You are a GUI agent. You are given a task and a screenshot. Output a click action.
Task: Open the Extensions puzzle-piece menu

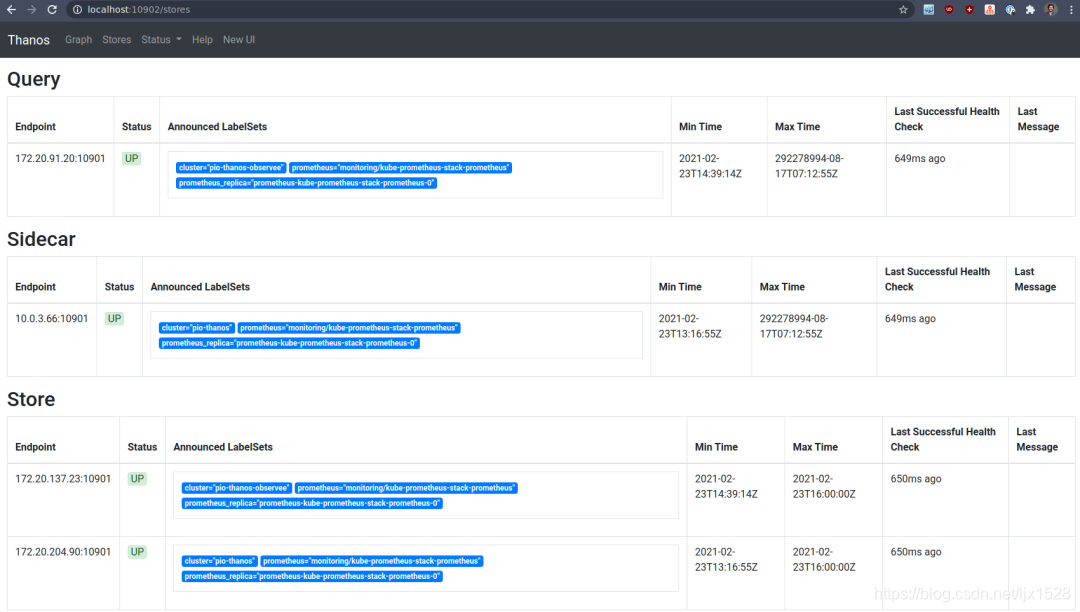(x=1030, y=10)
